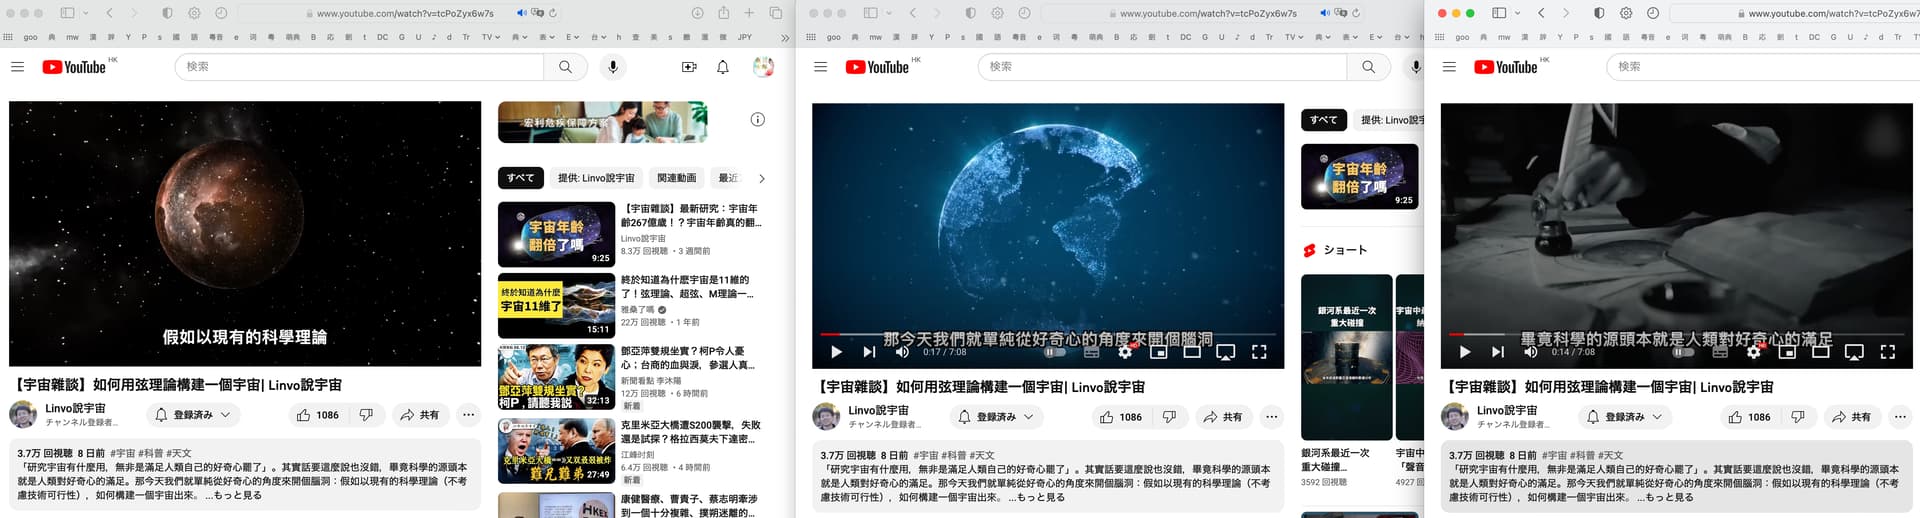This screenshot has height=518, width=1920.
Task: Expand subscribed 登録済み dropdown in left window
Action: coord(193,415)
